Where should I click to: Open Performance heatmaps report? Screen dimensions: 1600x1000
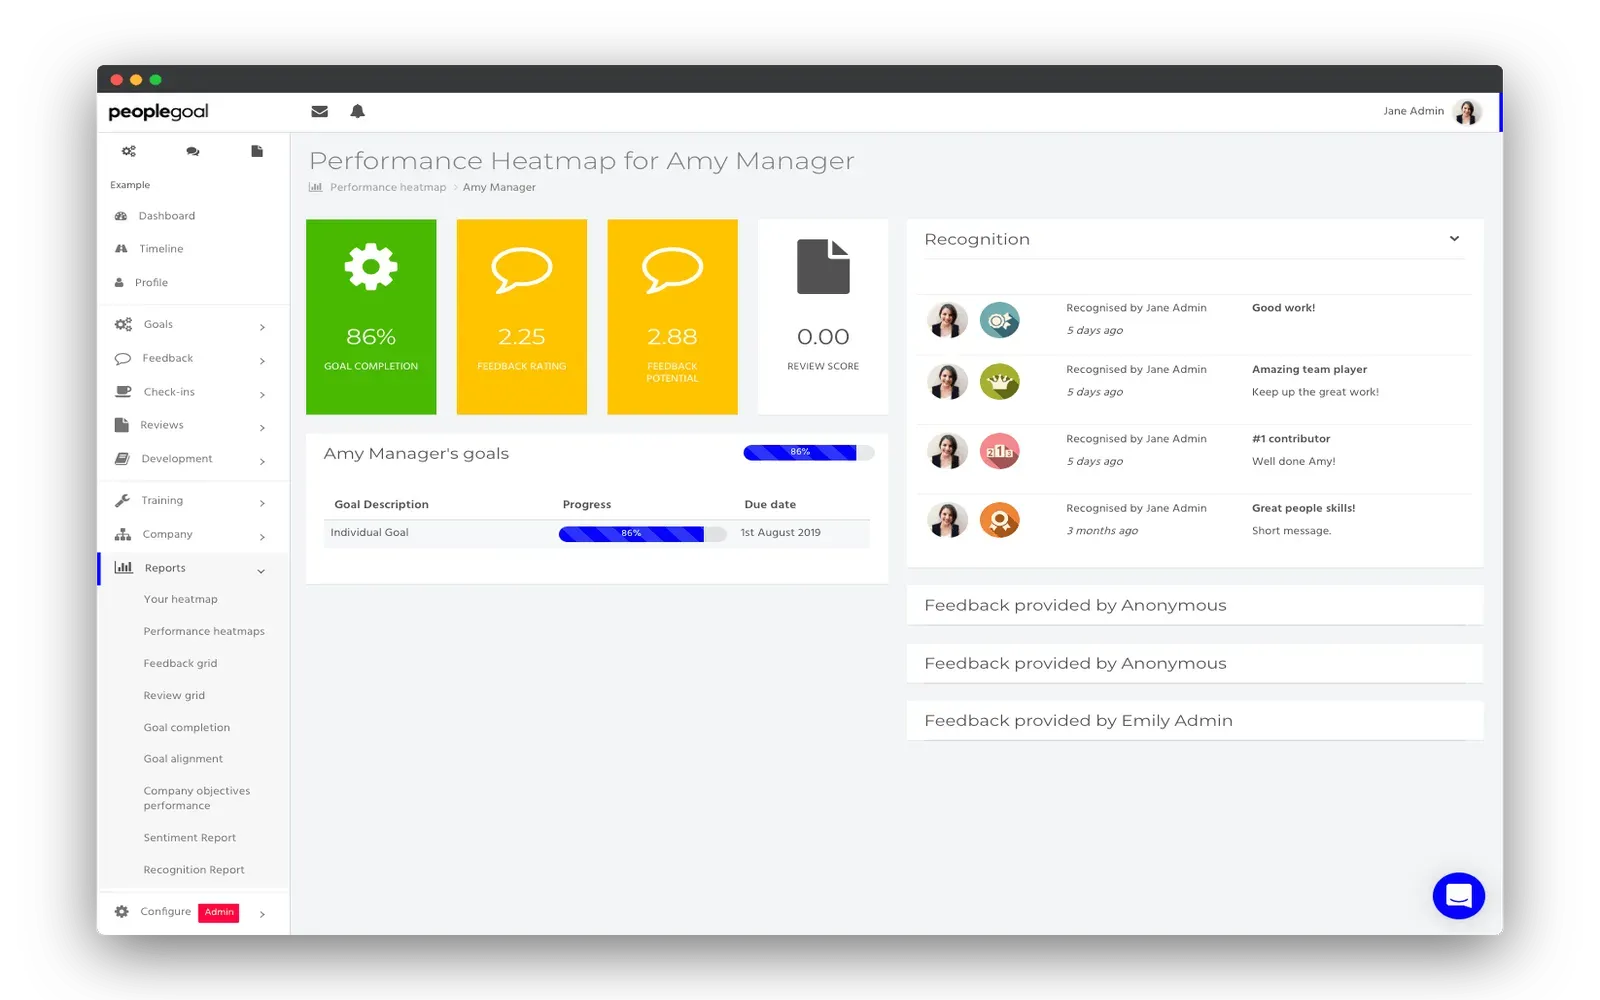click(204, 632)
